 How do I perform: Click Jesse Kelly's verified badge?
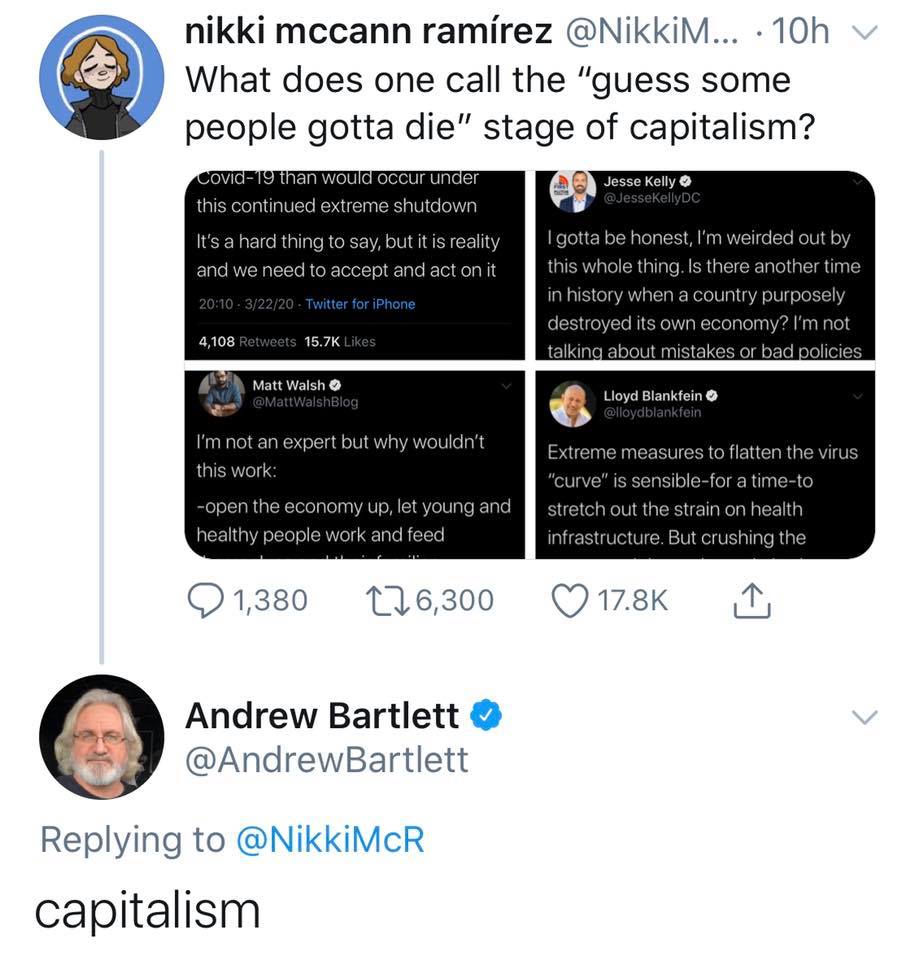[x=686, y=181]
